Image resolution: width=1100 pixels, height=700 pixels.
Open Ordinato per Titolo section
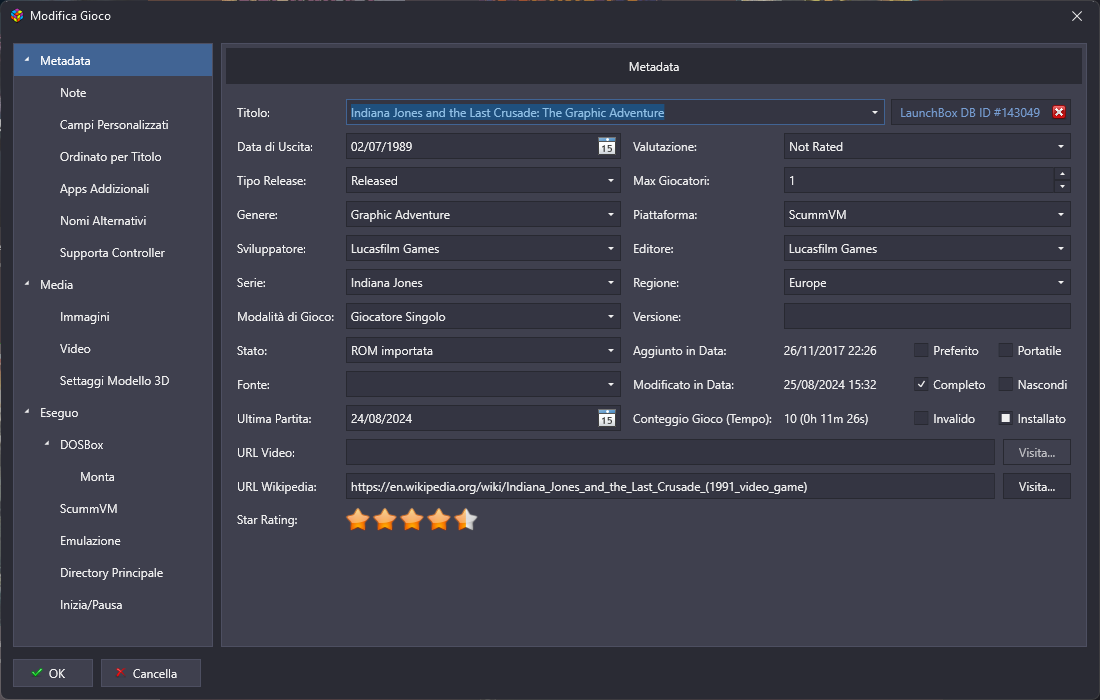point(113,156)
